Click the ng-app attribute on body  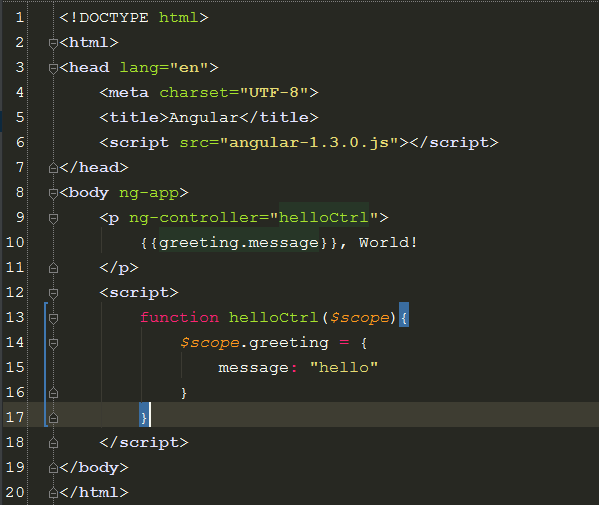(149, 193)
